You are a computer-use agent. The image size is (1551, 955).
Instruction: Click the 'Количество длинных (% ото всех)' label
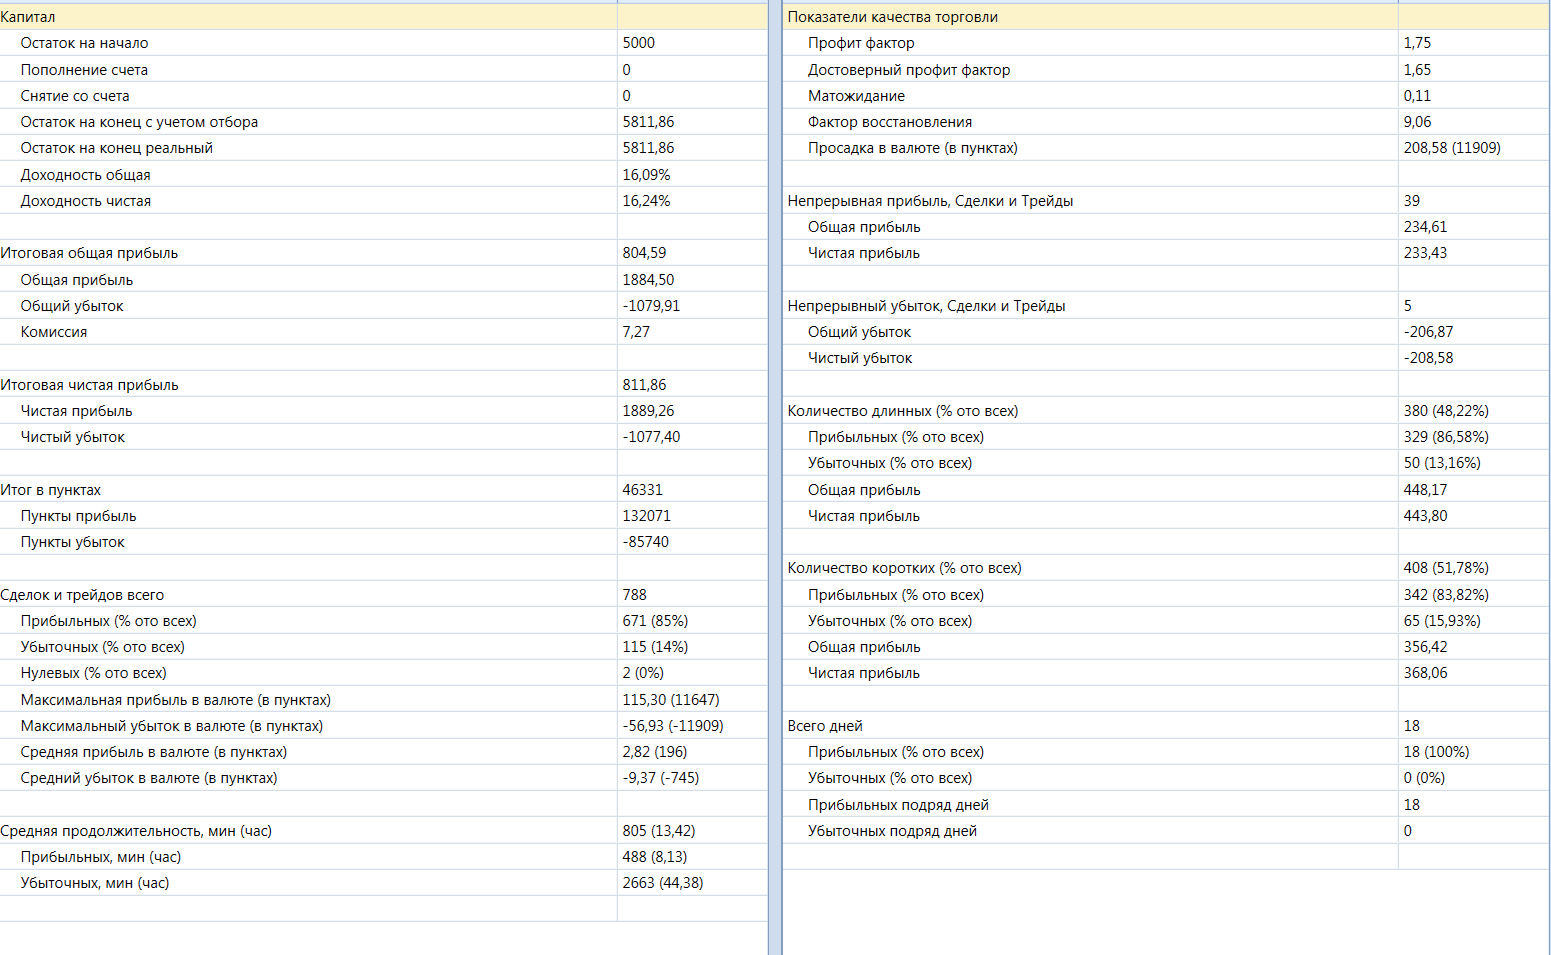pyautogui.click(x=903, y=411)
